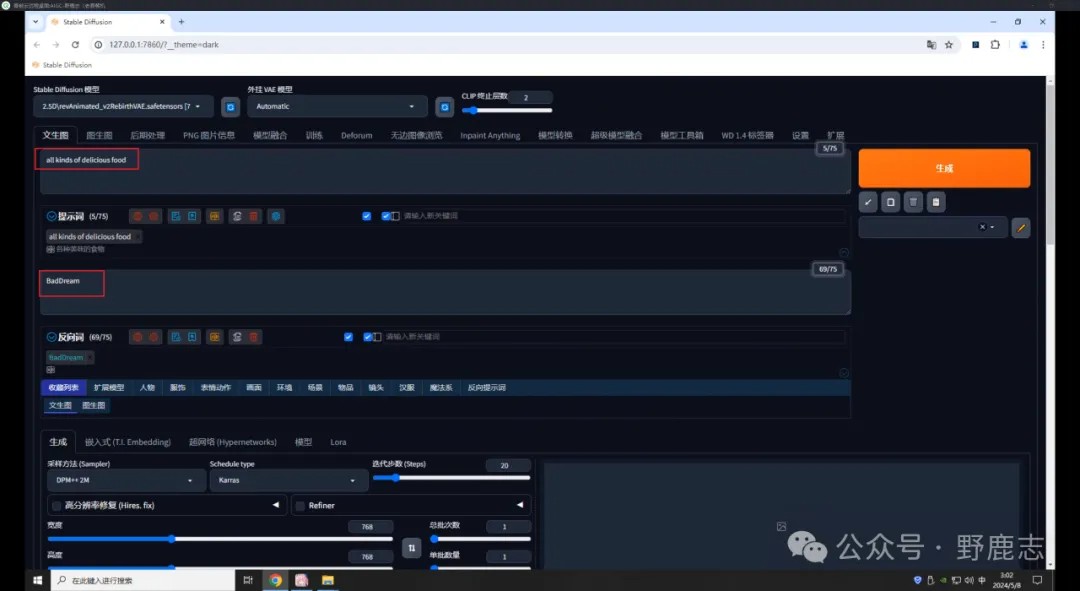Click the orange pencil edit-styles icon
Viewport: 1080px width, 591px height.
pos(1021,227)
